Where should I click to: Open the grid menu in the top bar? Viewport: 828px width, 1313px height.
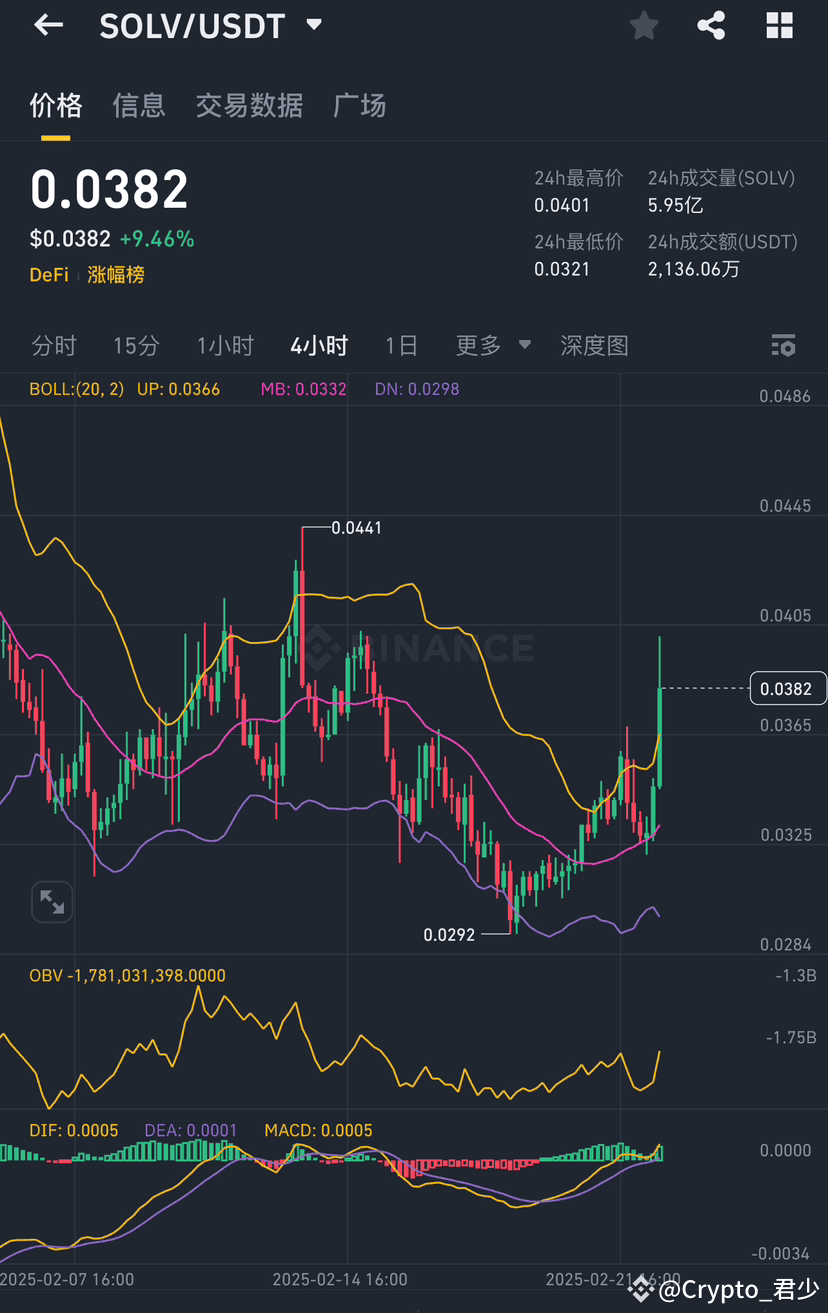(779, 26)
